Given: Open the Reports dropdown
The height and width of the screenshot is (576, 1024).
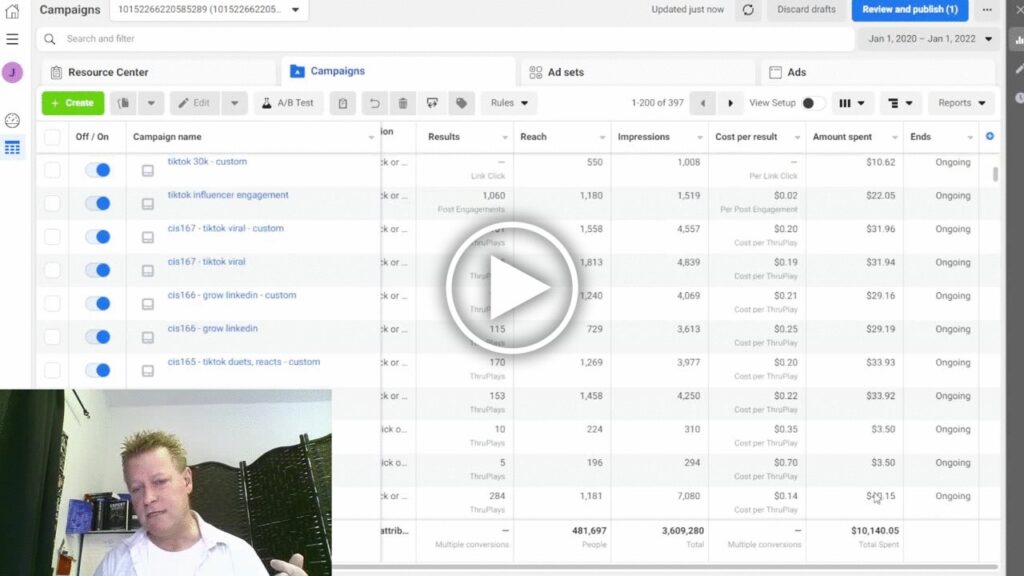Looking at the screenshot, I should (961, 103).
